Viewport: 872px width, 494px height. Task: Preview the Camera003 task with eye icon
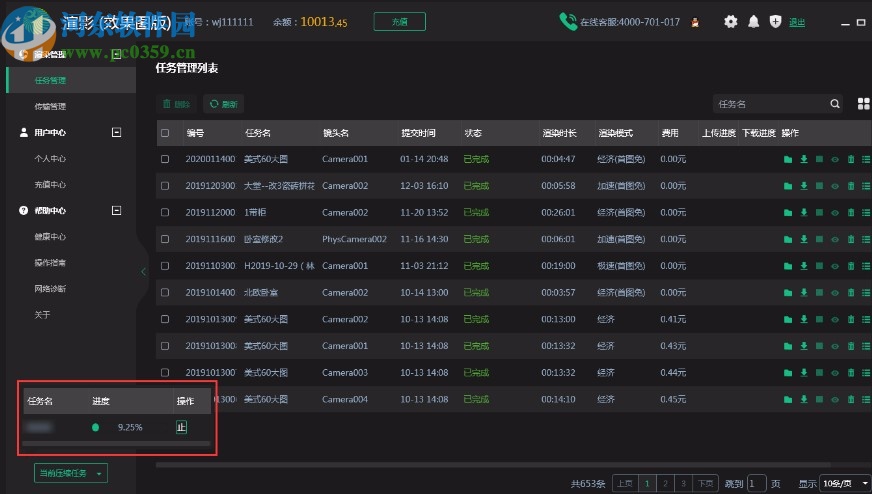[x=835, y=373]
